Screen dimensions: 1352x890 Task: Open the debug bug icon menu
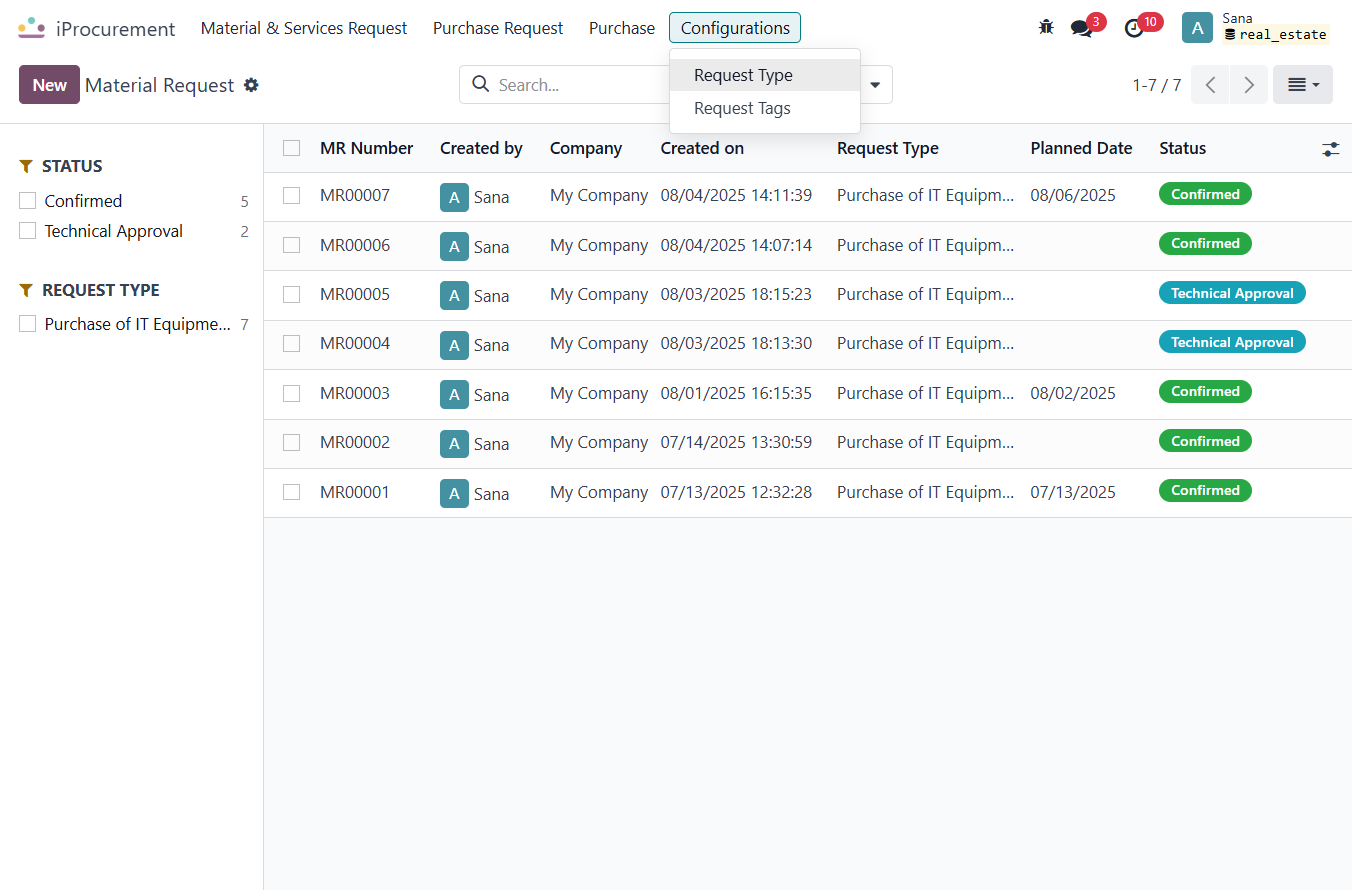point(1046,27)
